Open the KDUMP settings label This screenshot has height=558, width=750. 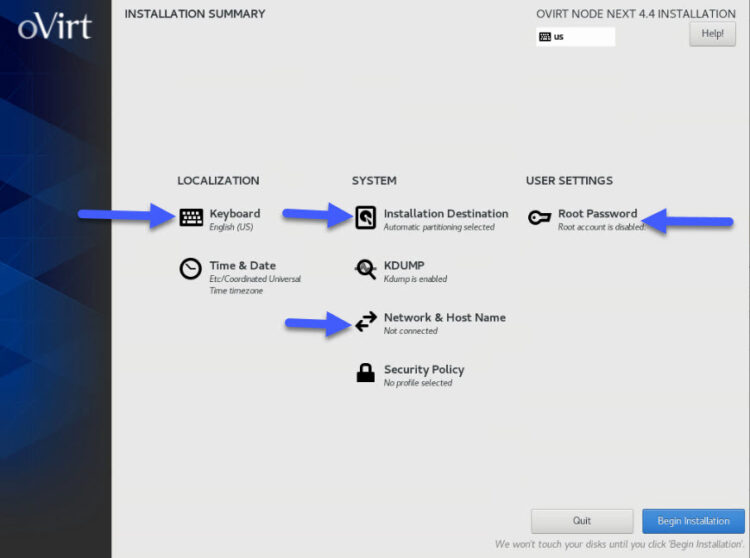[404, 265]
